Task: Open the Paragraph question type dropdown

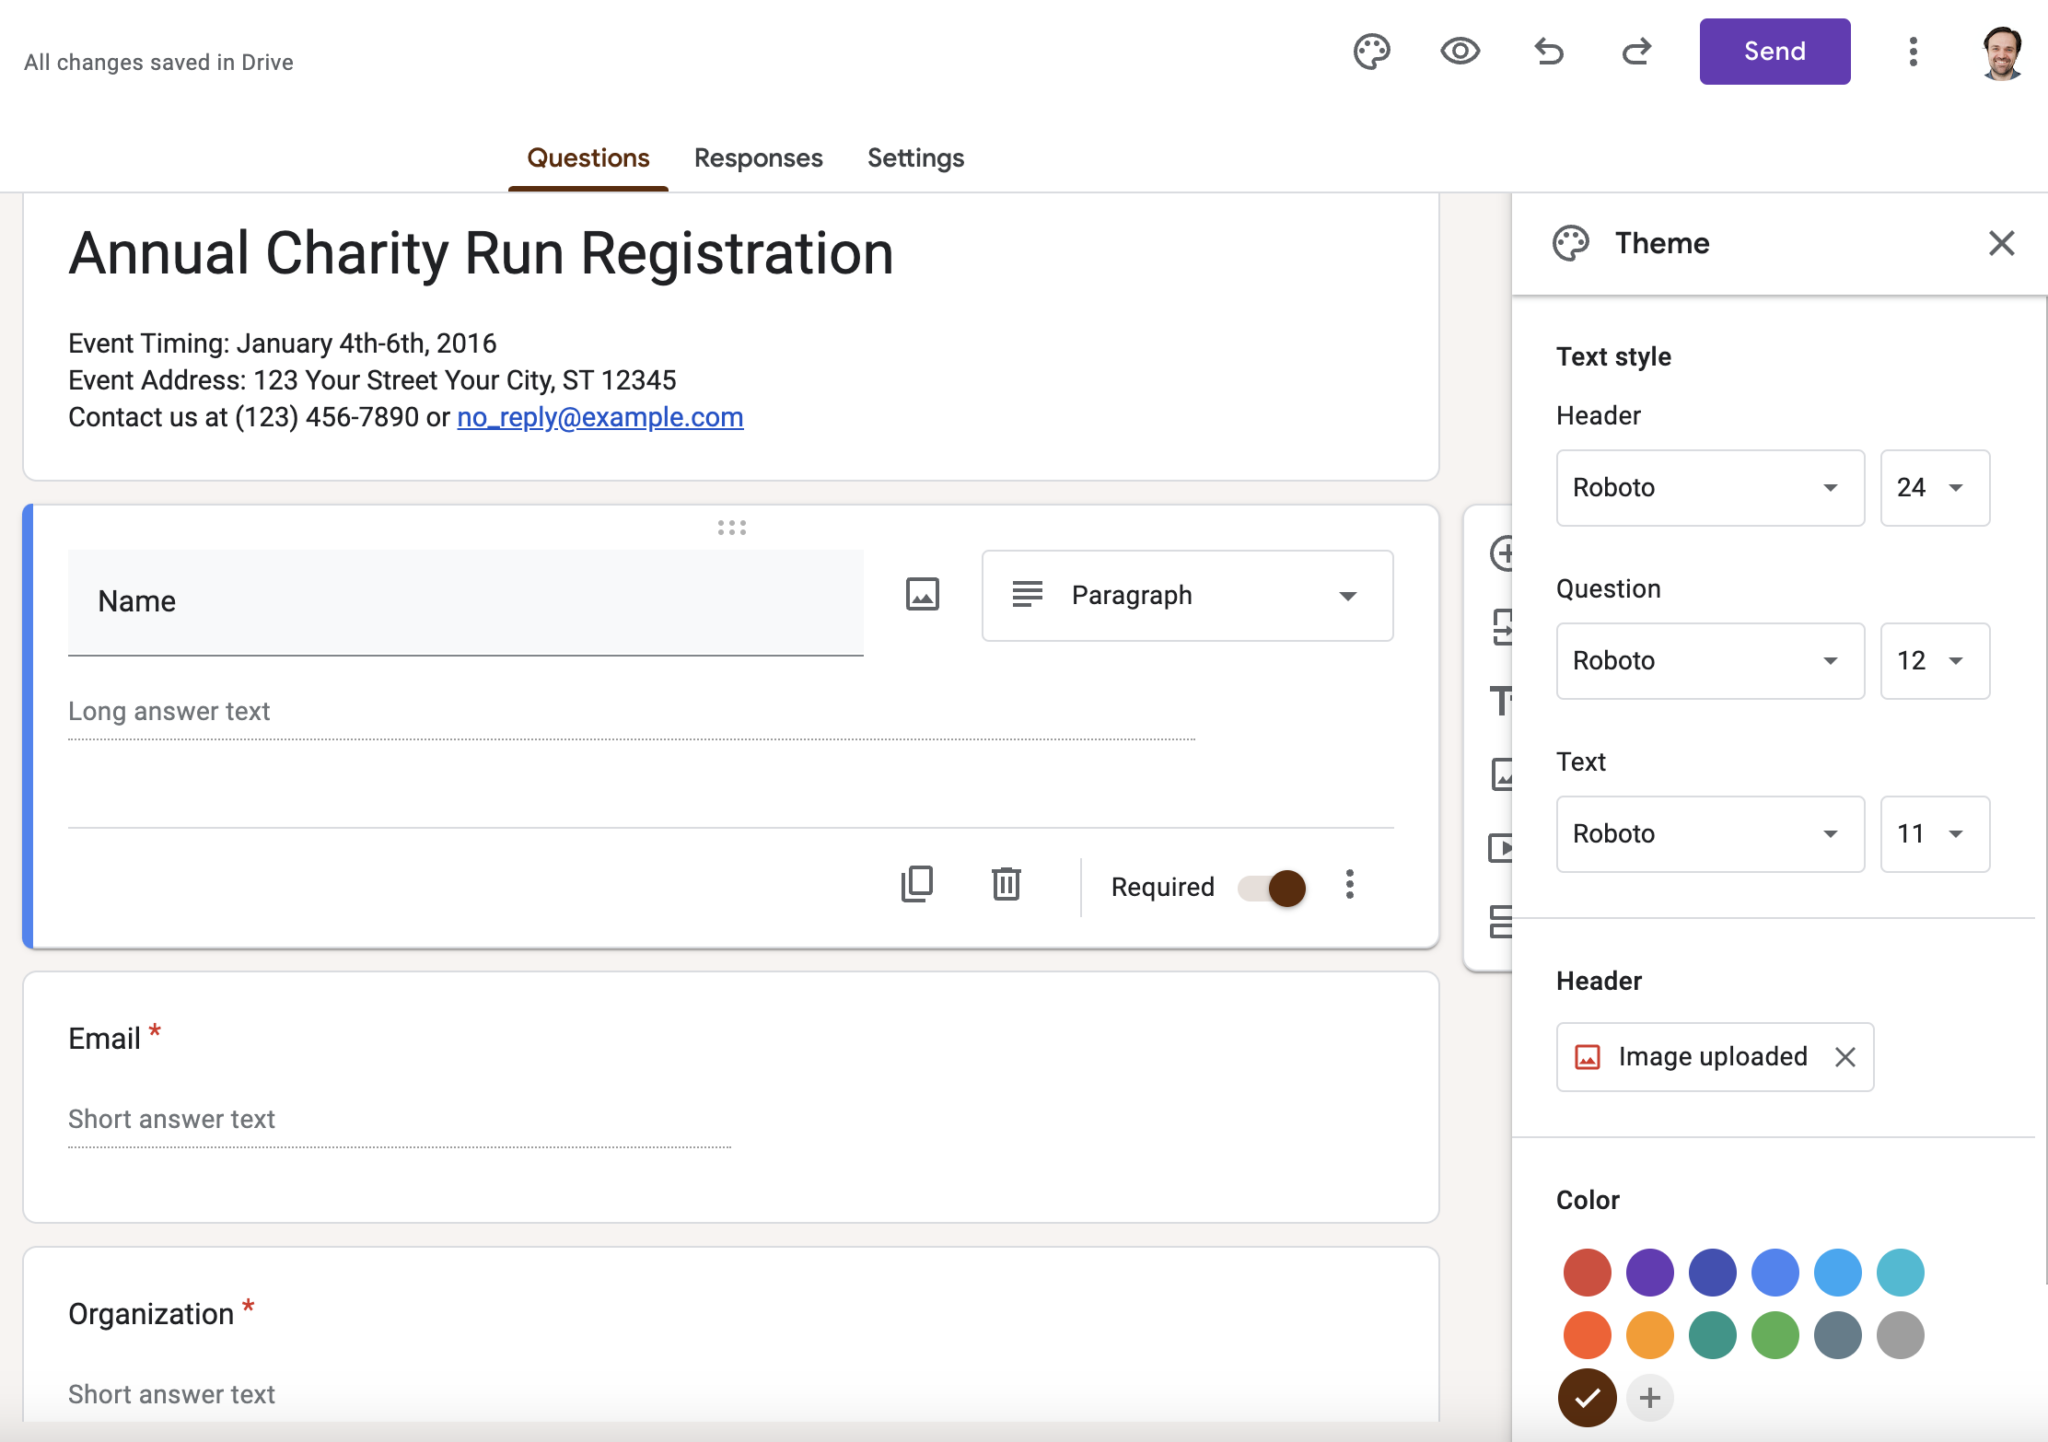Action: pos(1186,595)
